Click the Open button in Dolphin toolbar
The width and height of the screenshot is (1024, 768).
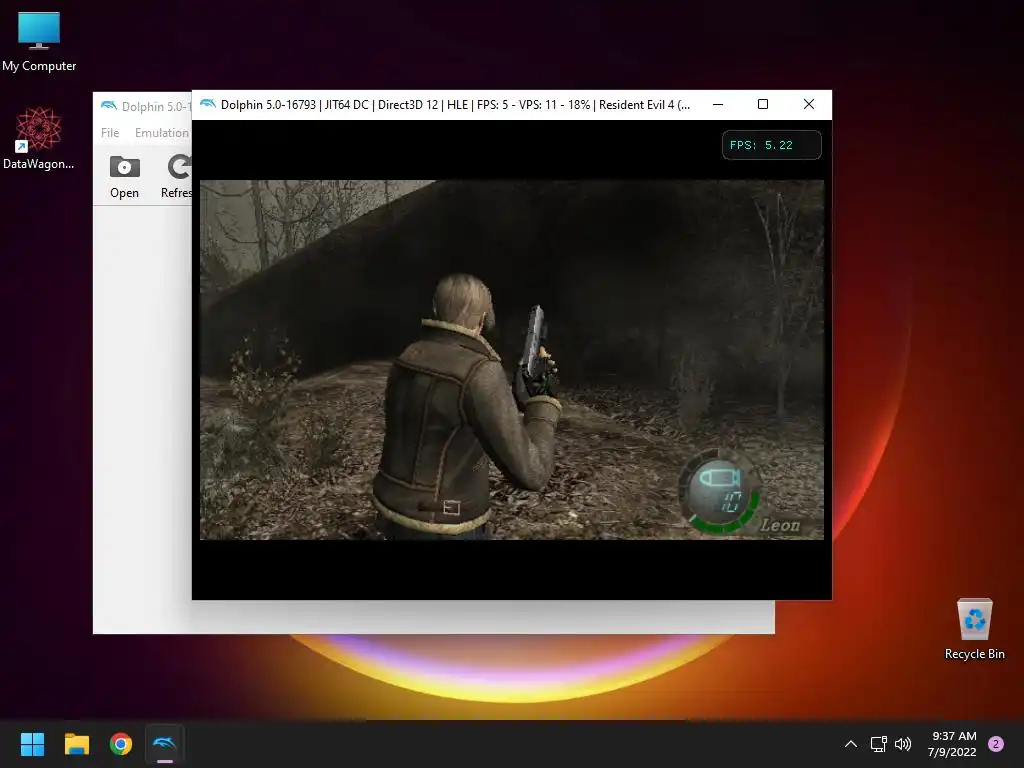(x=124, y=176)
